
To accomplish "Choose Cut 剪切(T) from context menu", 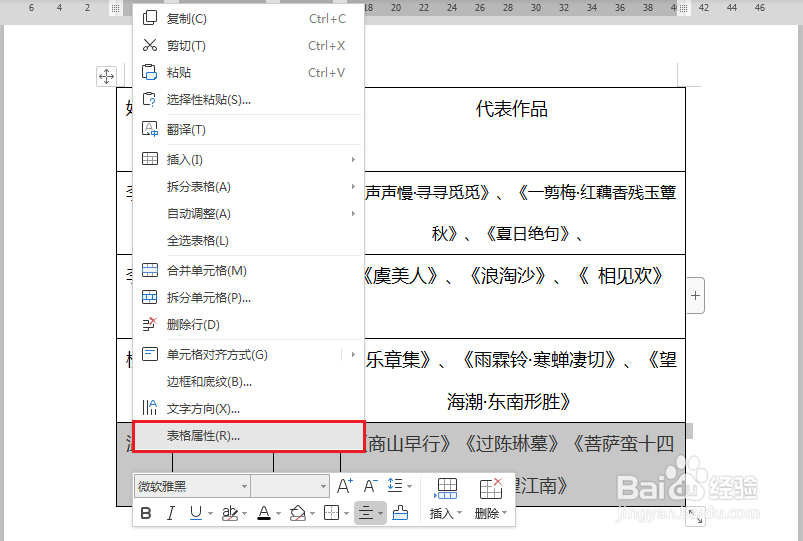I will (x=248, y=46).
